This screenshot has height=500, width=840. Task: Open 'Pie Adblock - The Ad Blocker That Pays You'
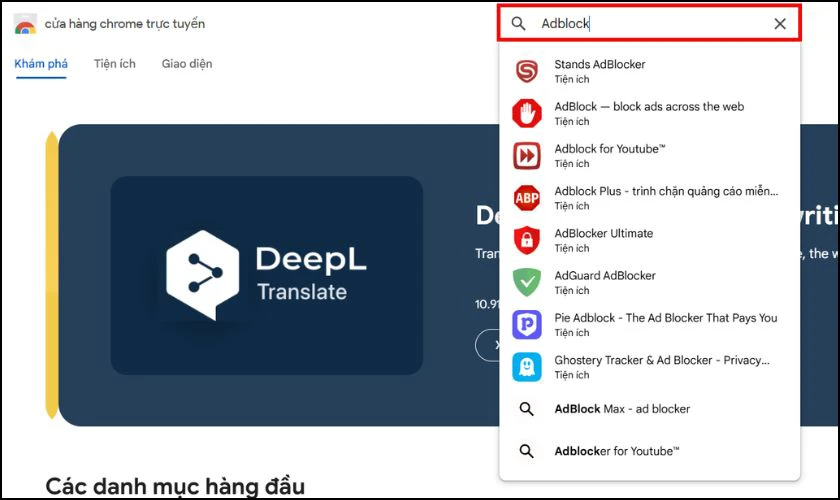click(x=665, y=318)
